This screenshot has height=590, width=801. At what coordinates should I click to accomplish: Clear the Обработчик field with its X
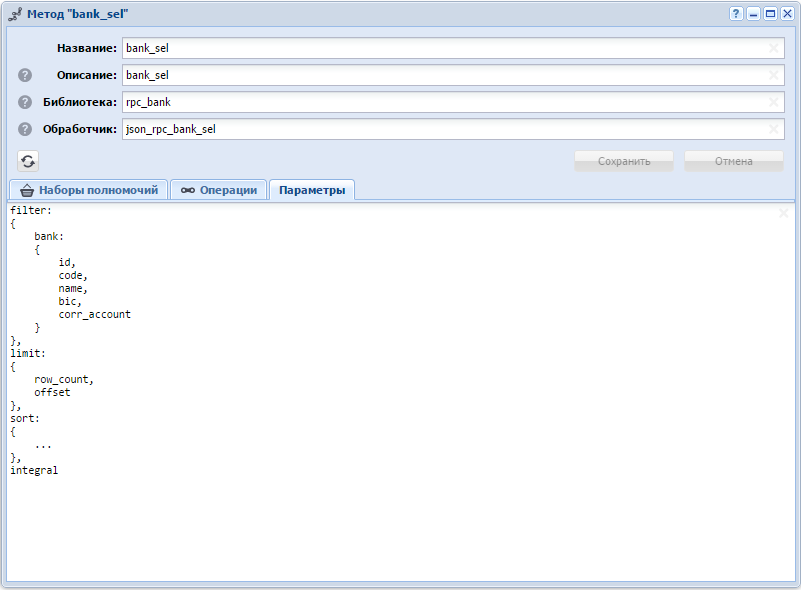[x=773, y=129]
